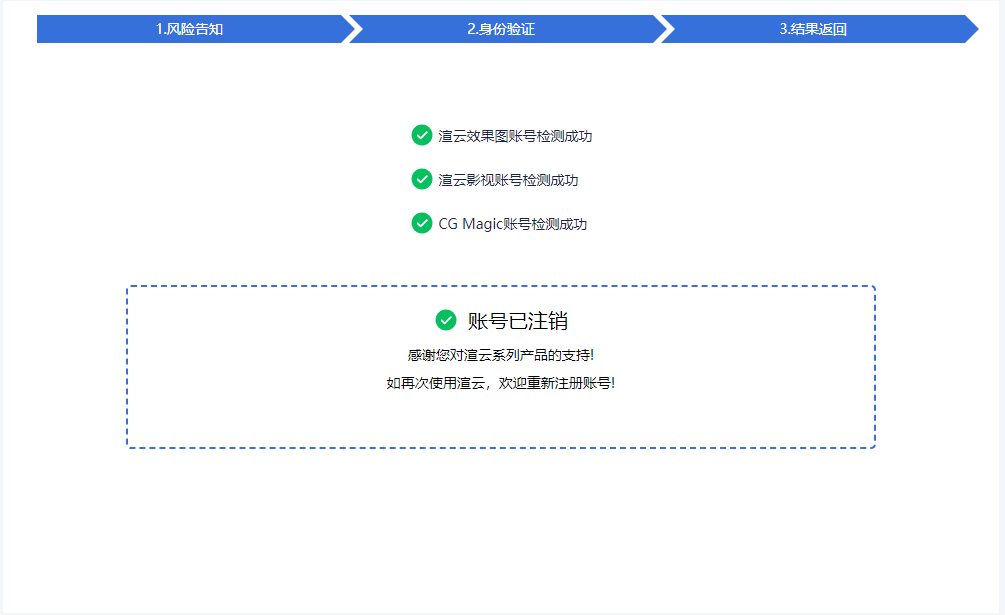The height and width of the screenshot is (615, 1005).
Task: Click the number 3 in the final step label
Action: [x=783, y=29]
